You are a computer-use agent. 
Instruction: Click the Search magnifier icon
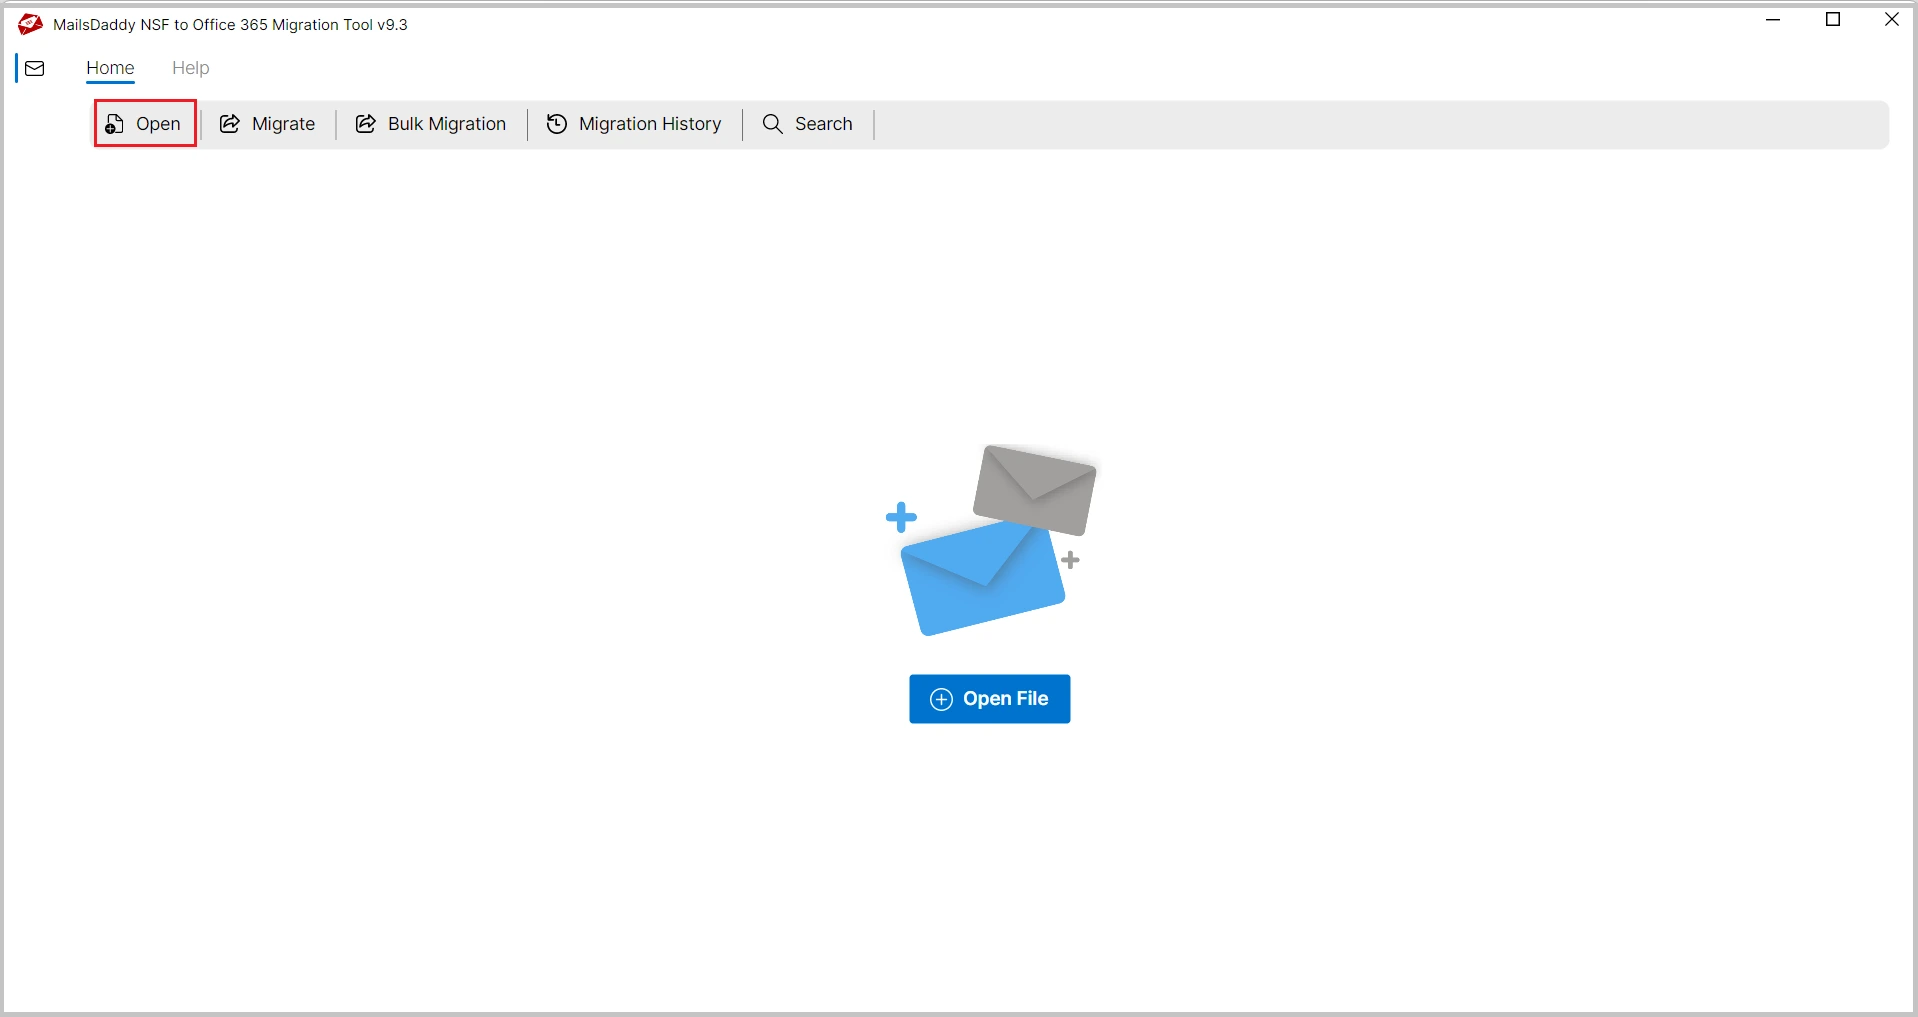point(772,123)
